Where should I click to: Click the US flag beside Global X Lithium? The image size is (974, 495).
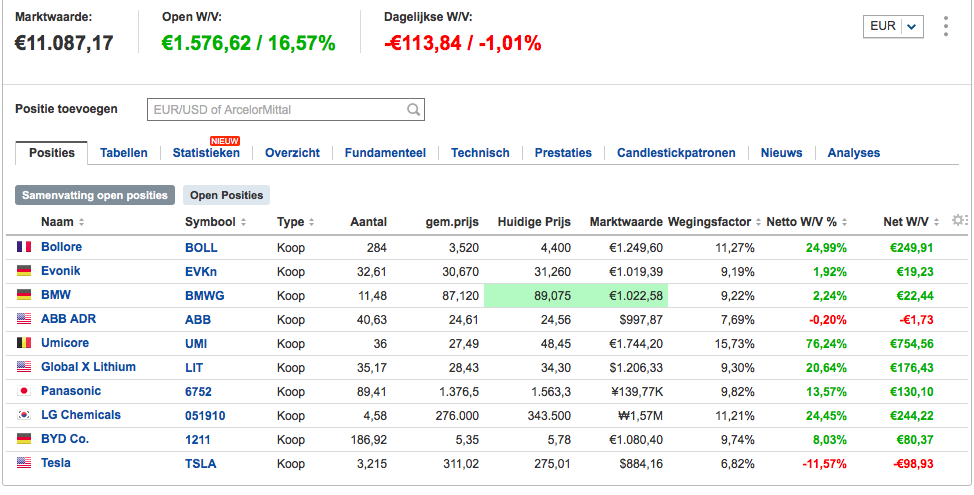tap(24, 367)
